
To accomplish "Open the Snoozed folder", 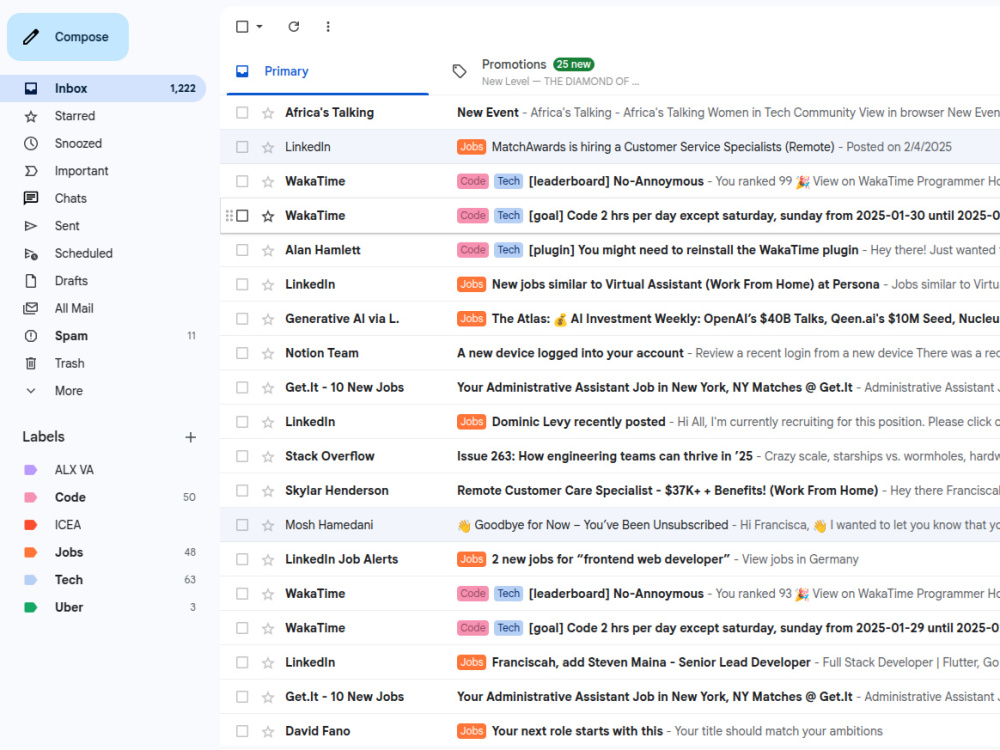I will [103, 143].
